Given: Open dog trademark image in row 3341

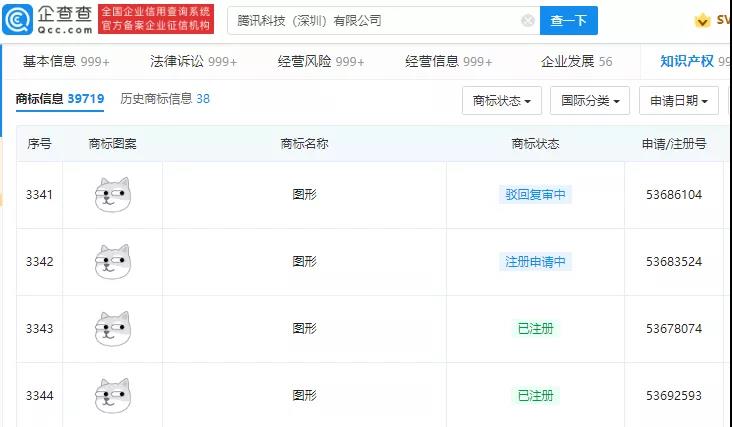Looking at the screenshot, I should (x=113, y=195).
